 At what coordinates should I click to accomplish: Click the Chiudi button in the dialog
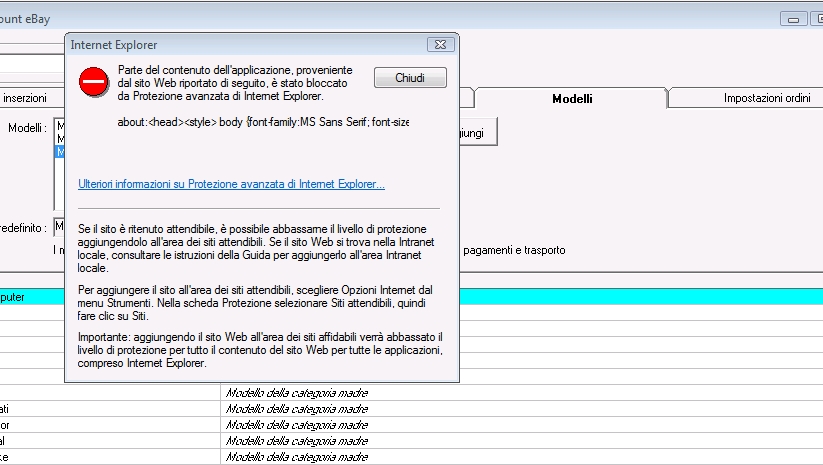click(x=410, y=78)
